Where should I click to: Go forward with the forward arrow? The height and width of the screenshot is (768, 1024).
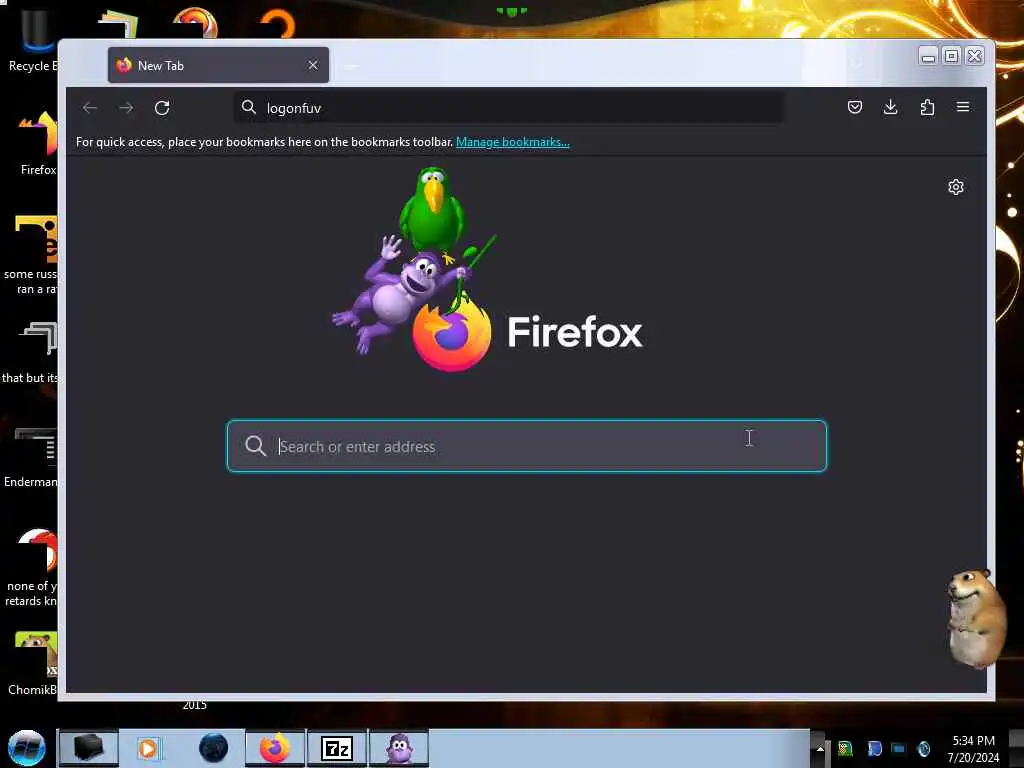coord(126,108)
